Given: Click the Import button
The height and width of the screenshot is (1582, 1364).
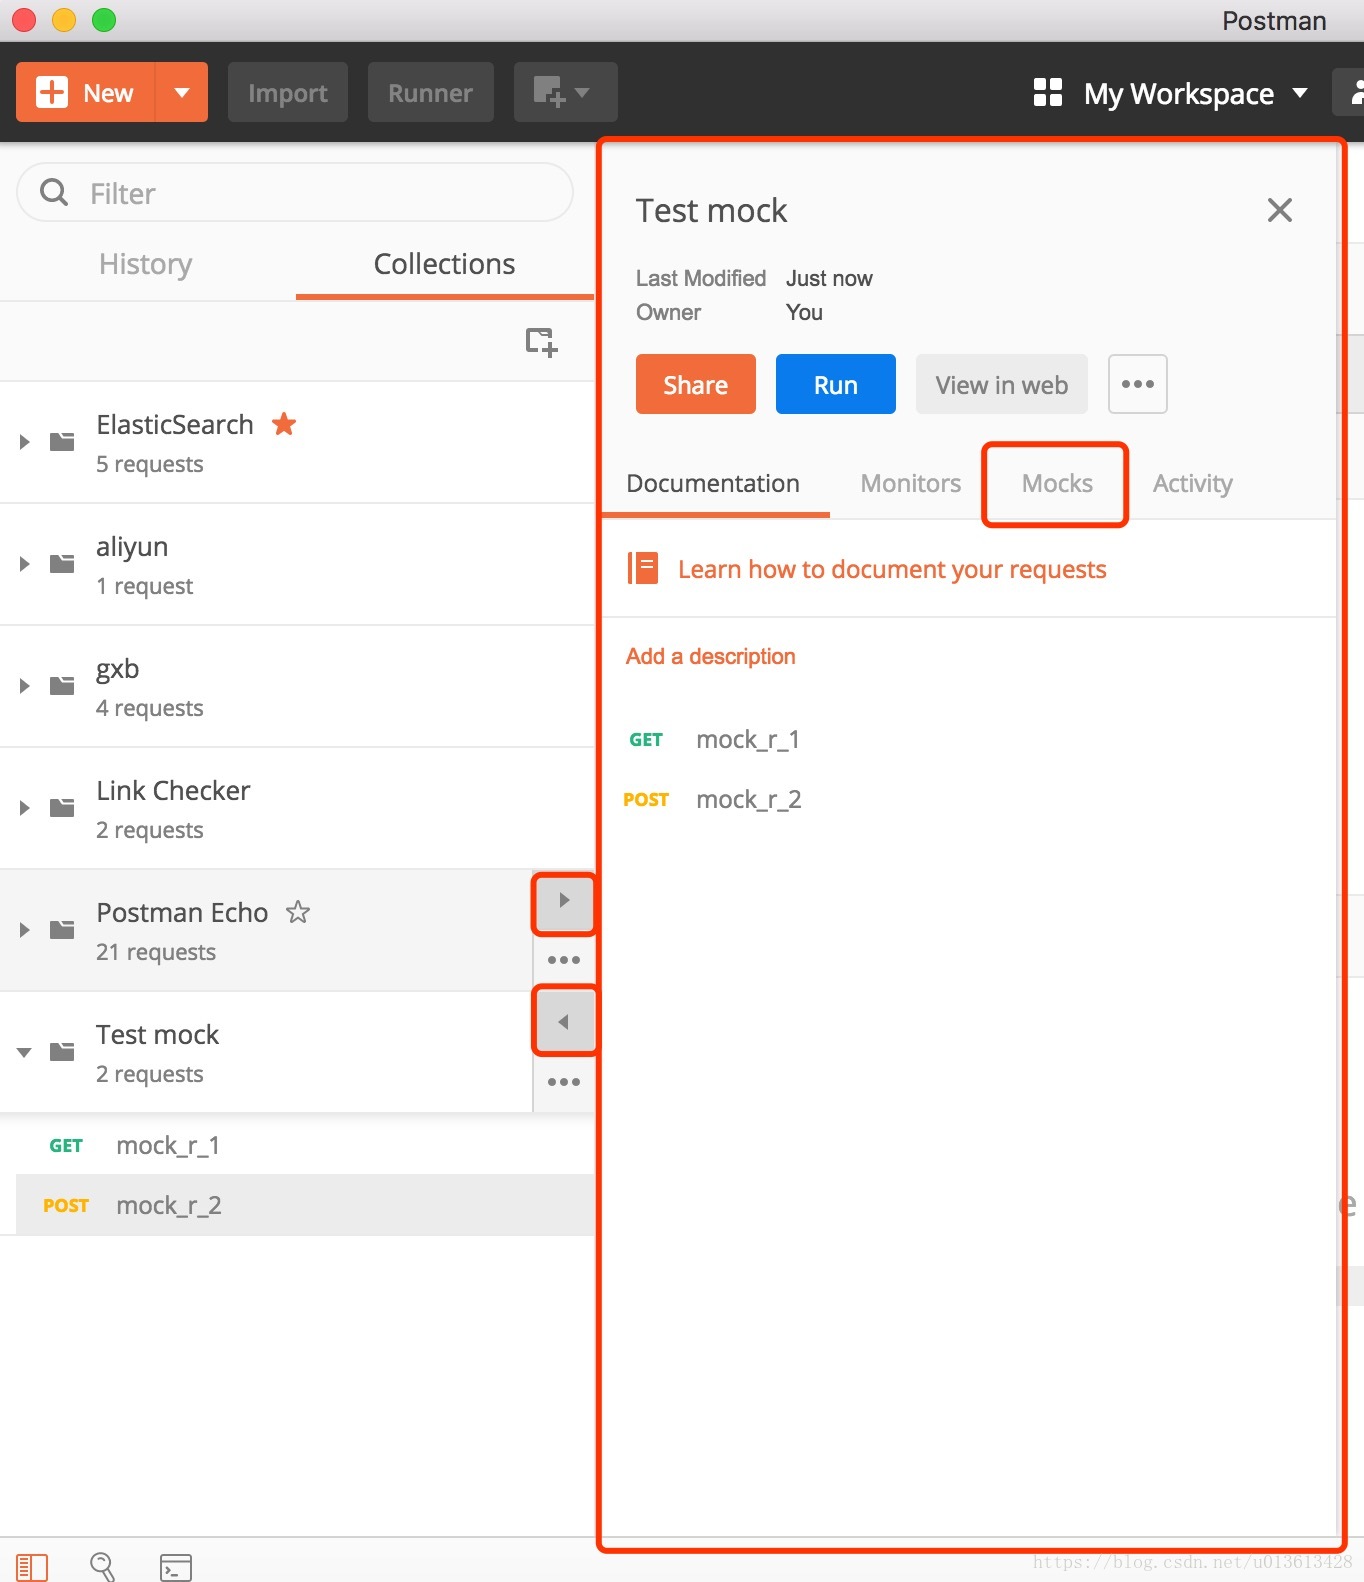Looking at the screenshot, I should tap(288, 92).
